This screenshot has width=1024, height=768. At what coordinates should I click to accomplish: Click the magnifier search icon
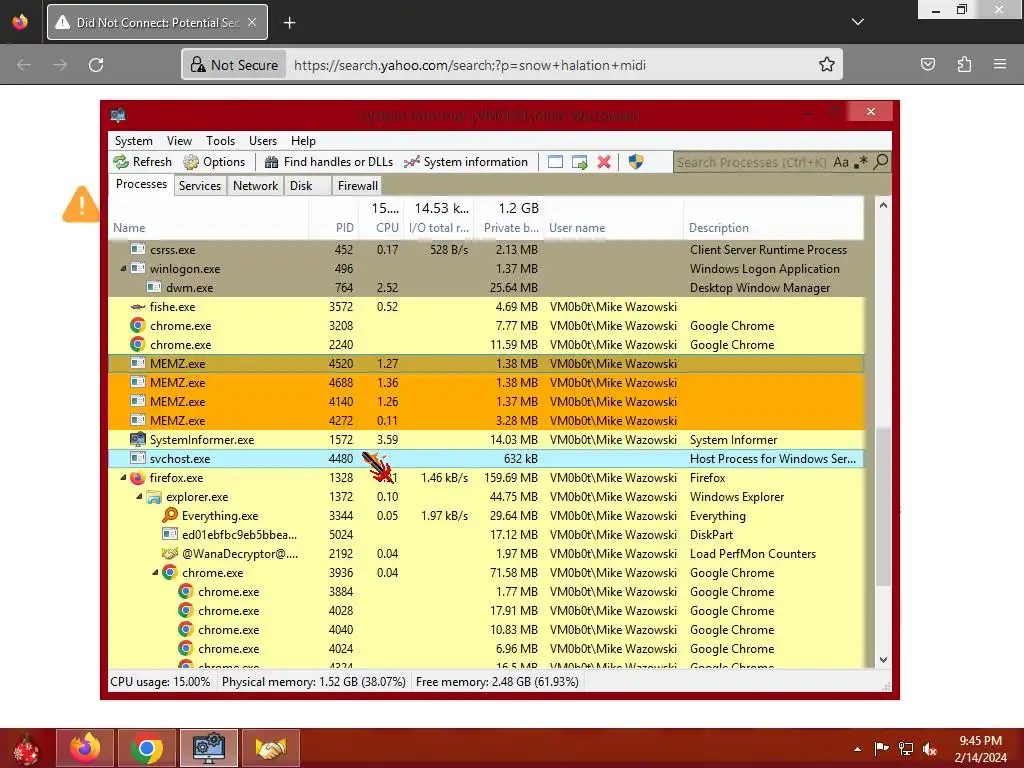coord(881,161)
